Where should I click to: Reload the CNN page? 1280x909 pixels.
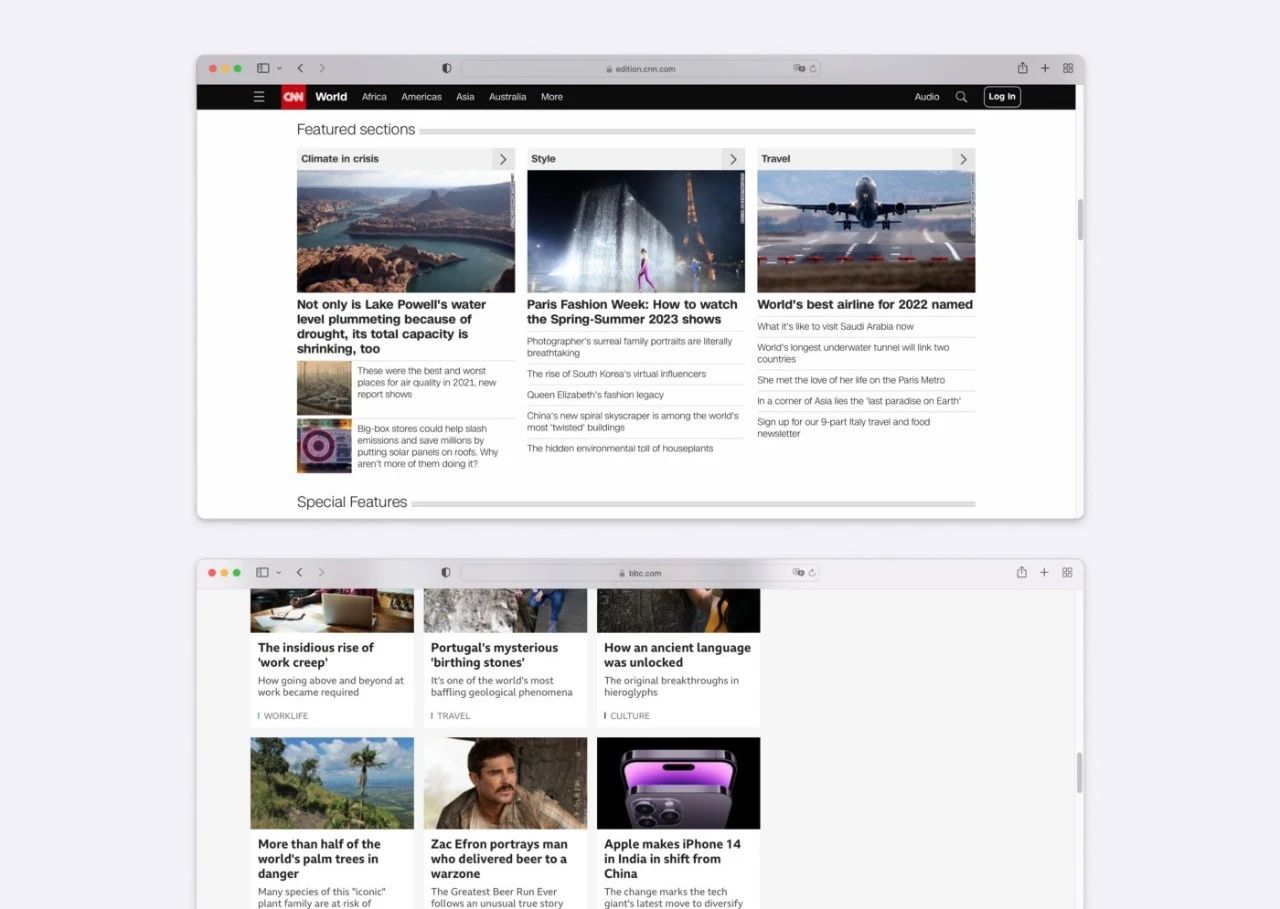coord(813,69)
